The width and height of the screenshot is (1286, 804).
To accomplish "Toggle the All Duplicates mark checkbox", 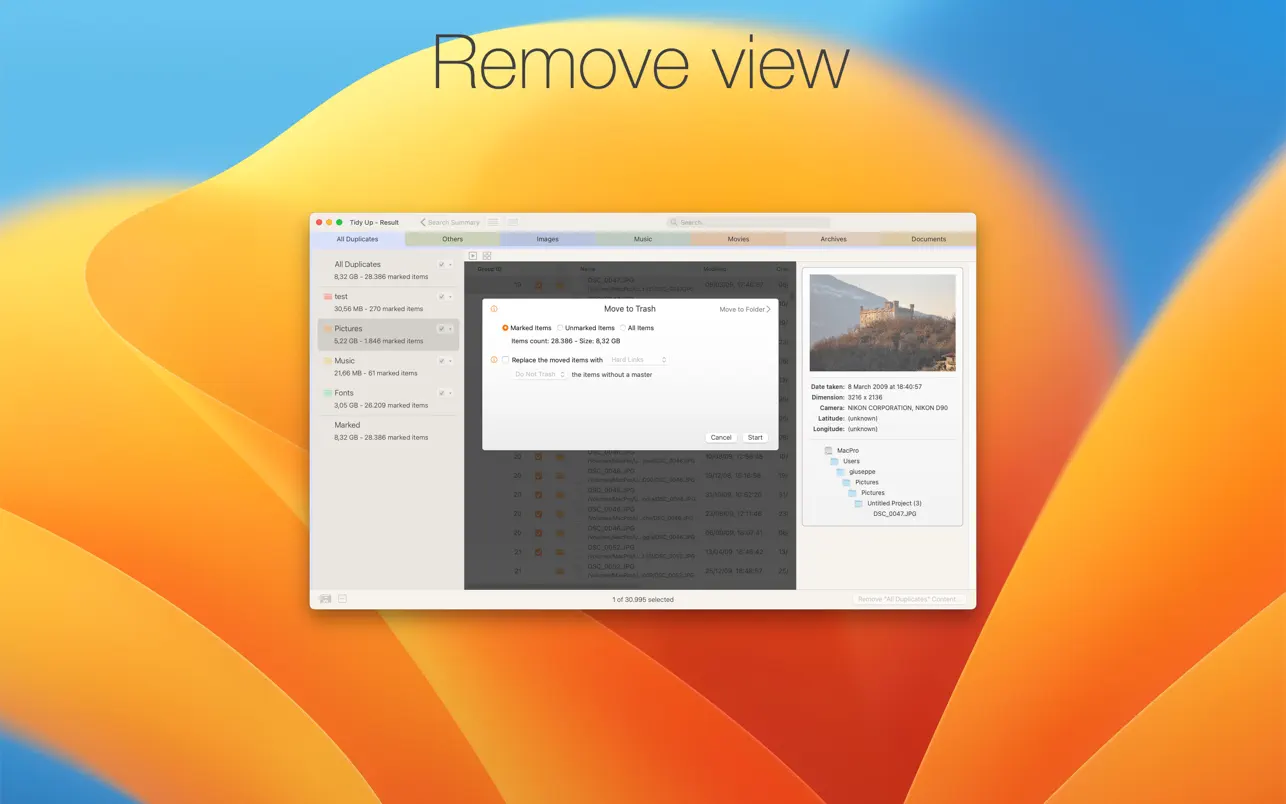I will click(441, 265).
